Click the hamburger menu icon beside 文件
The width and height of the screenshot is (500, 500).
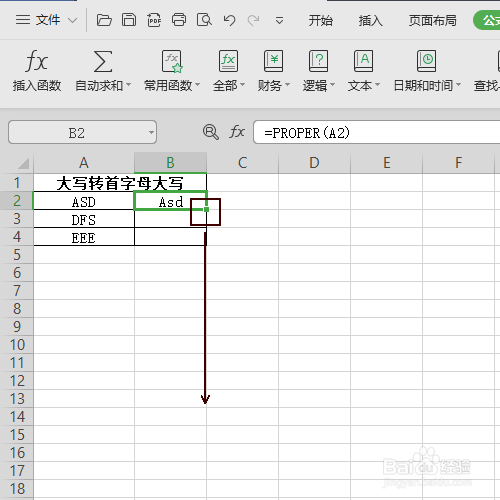[23, 20]
